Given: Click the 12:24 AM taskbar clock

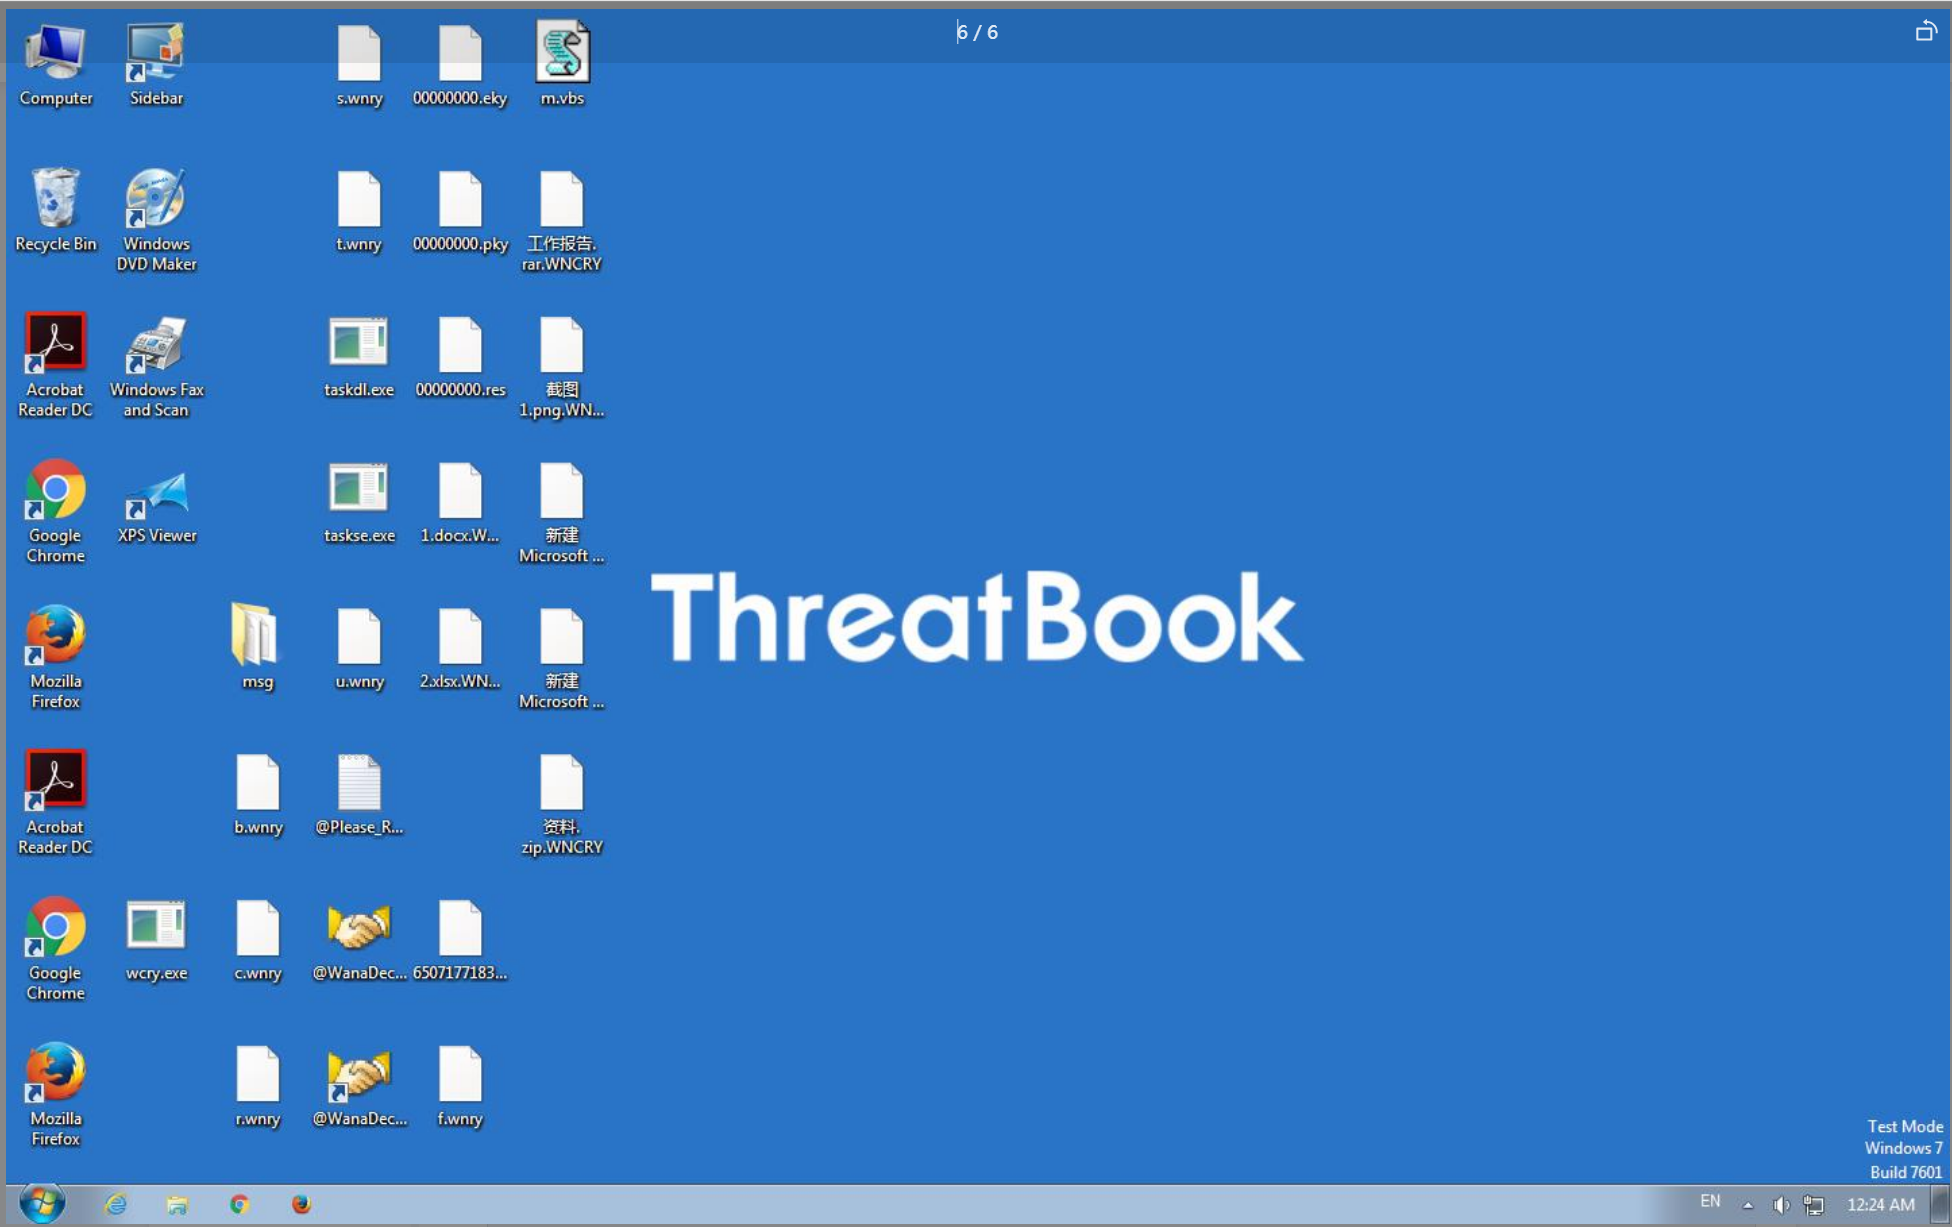Looking at the screenshot, I should (1880, 1205).
